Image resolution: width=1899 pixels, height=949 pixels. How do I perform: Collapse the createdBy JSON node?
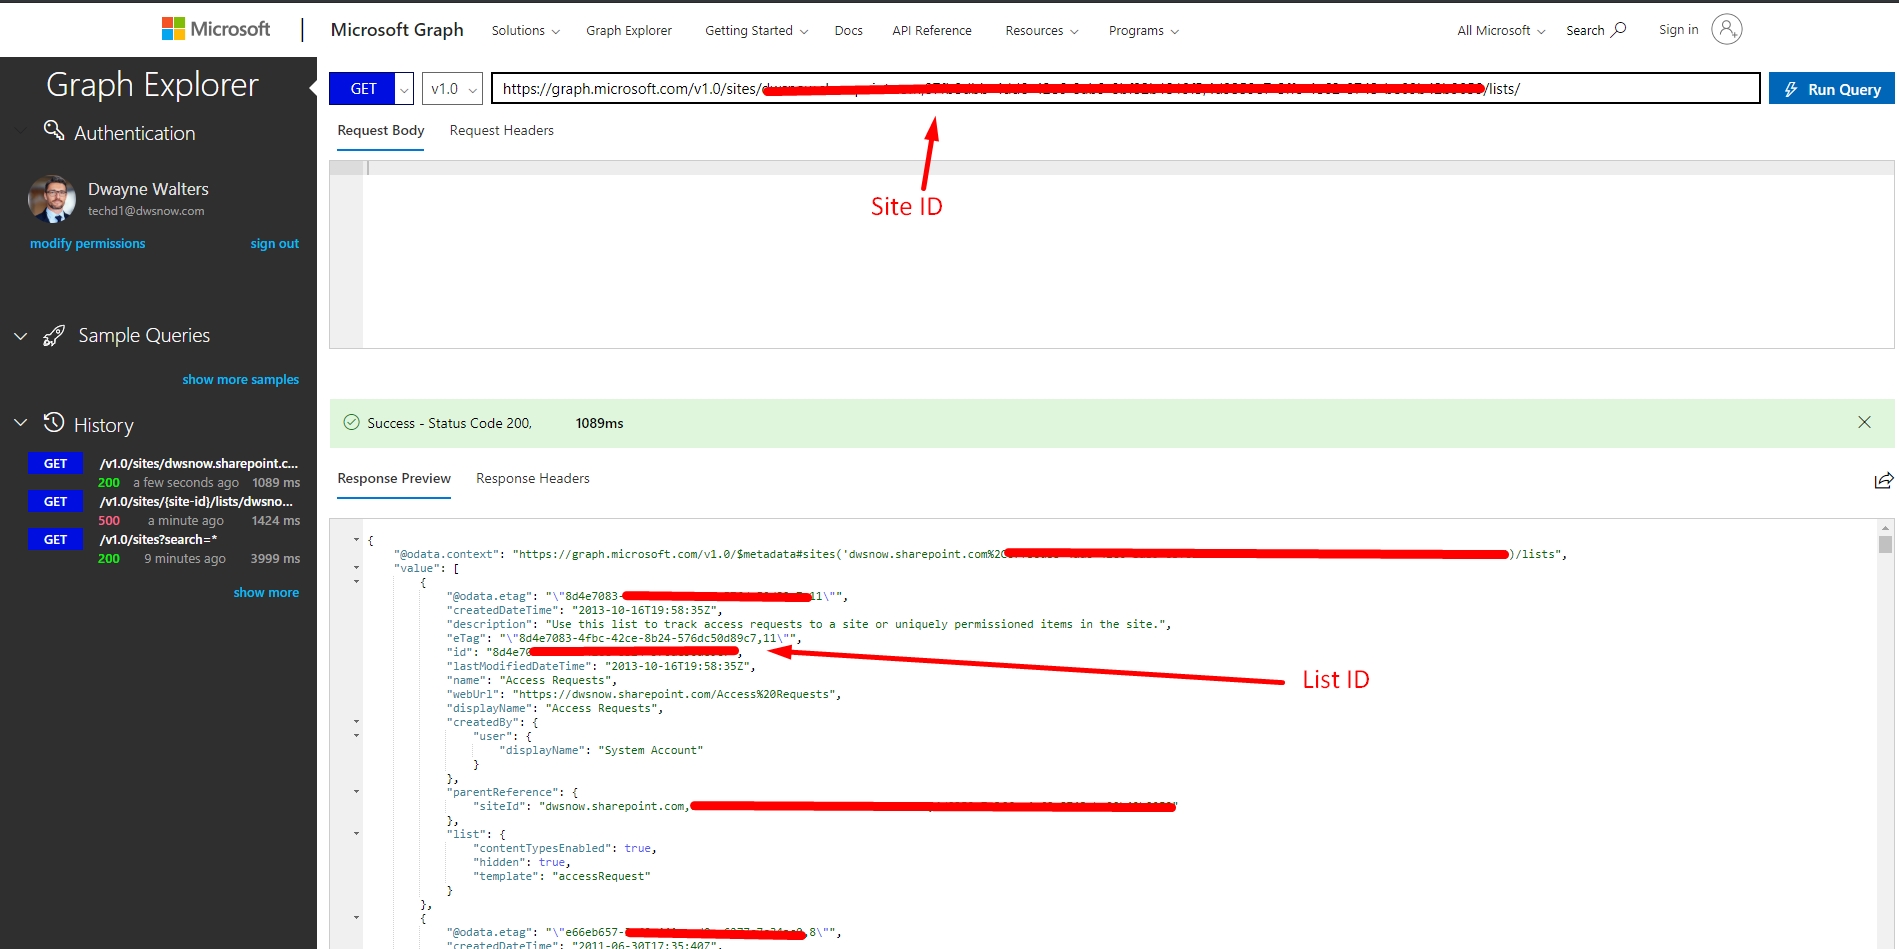[x=357, y=722]
